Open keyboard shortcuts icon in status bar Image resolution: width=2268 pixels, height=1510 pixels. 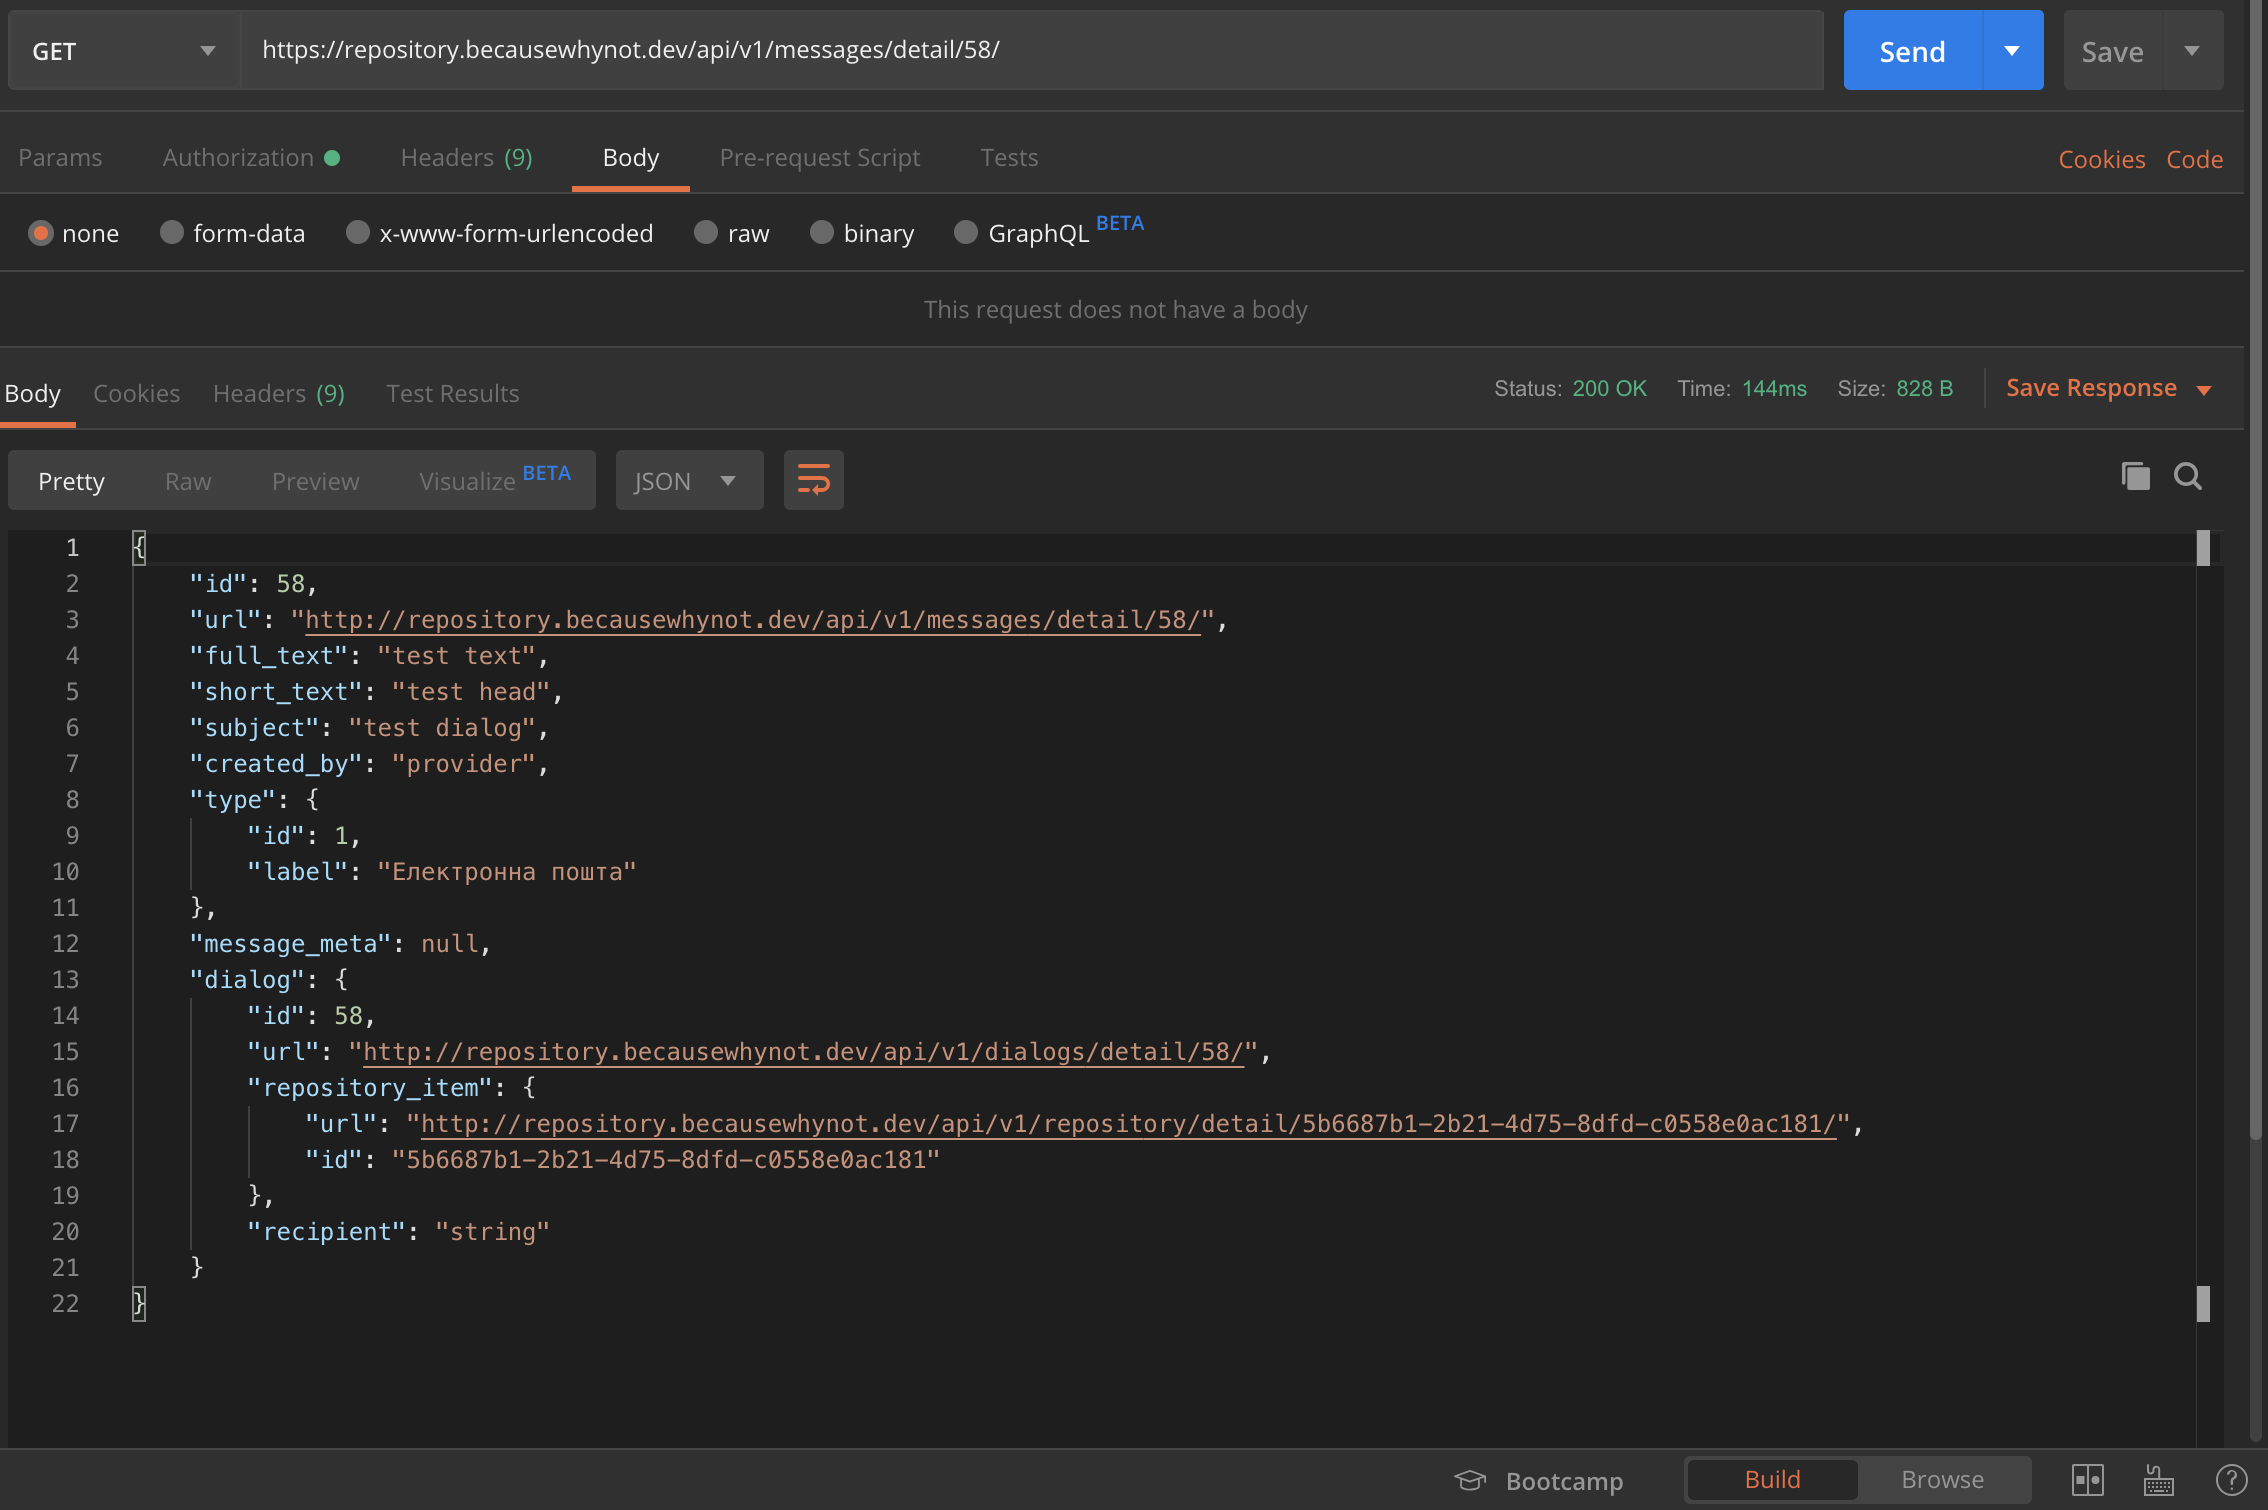(2159, 1480)
